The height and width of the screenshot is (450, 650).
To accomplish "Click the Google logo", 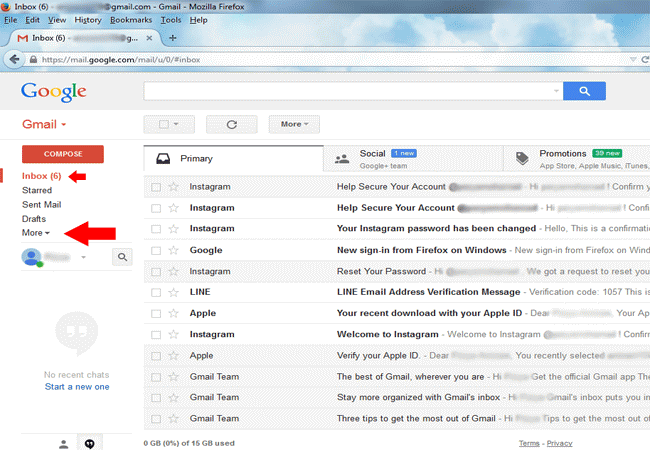I will tap(54, 92).
